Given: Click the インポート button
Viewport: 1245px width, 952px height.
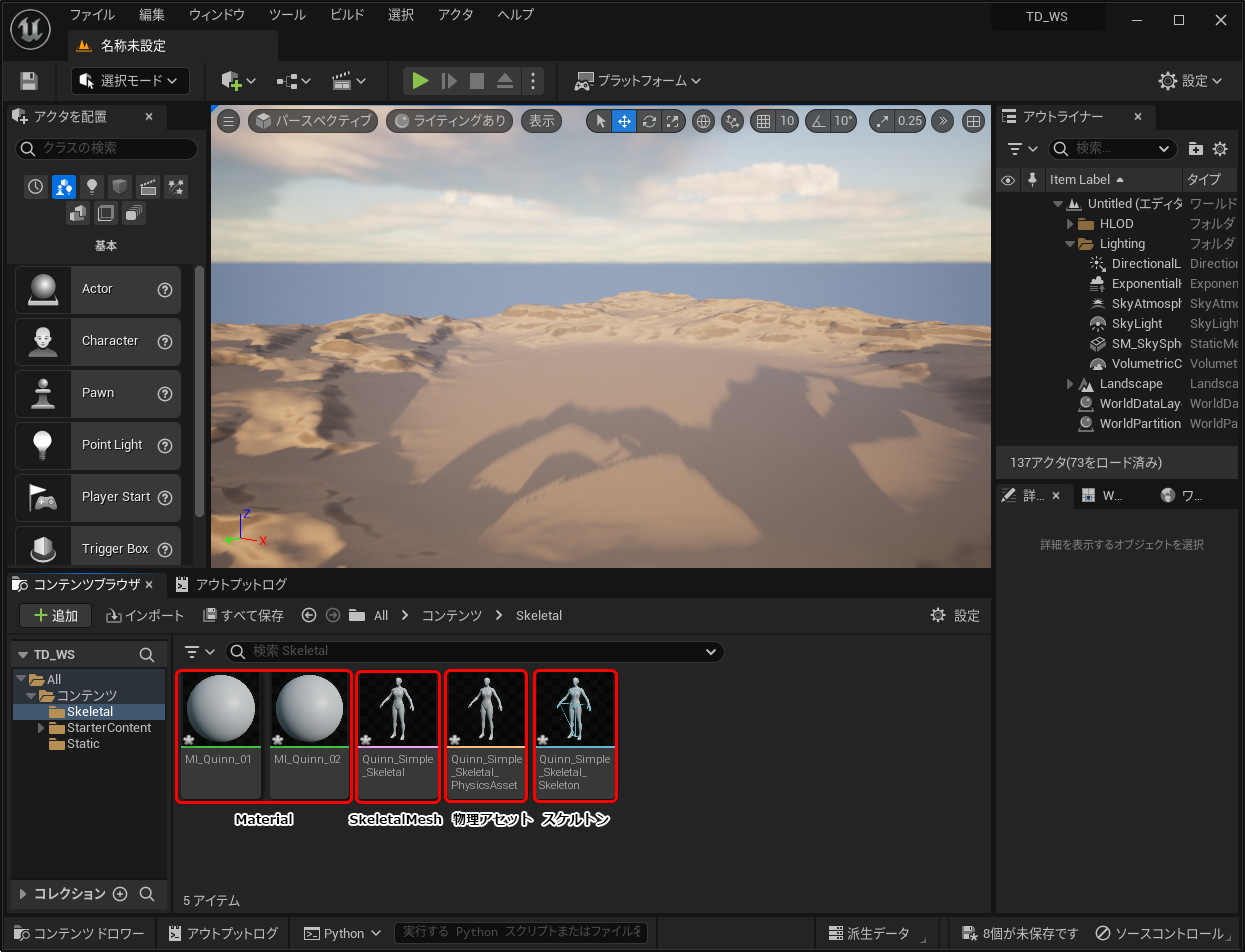Looking at the screenshot, I should pyautogui.click(x=146, y=616).
